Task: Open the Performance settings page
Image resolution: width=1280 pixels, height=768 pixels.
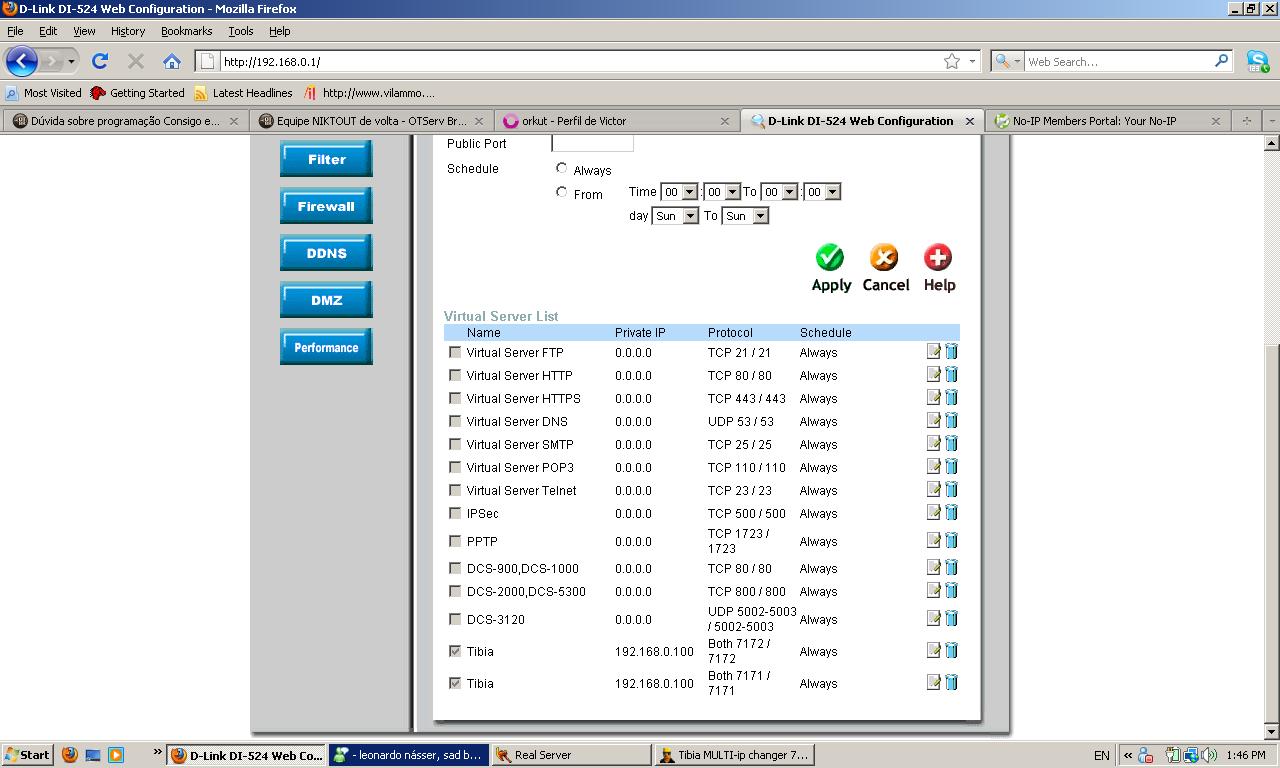Action: 326,347
